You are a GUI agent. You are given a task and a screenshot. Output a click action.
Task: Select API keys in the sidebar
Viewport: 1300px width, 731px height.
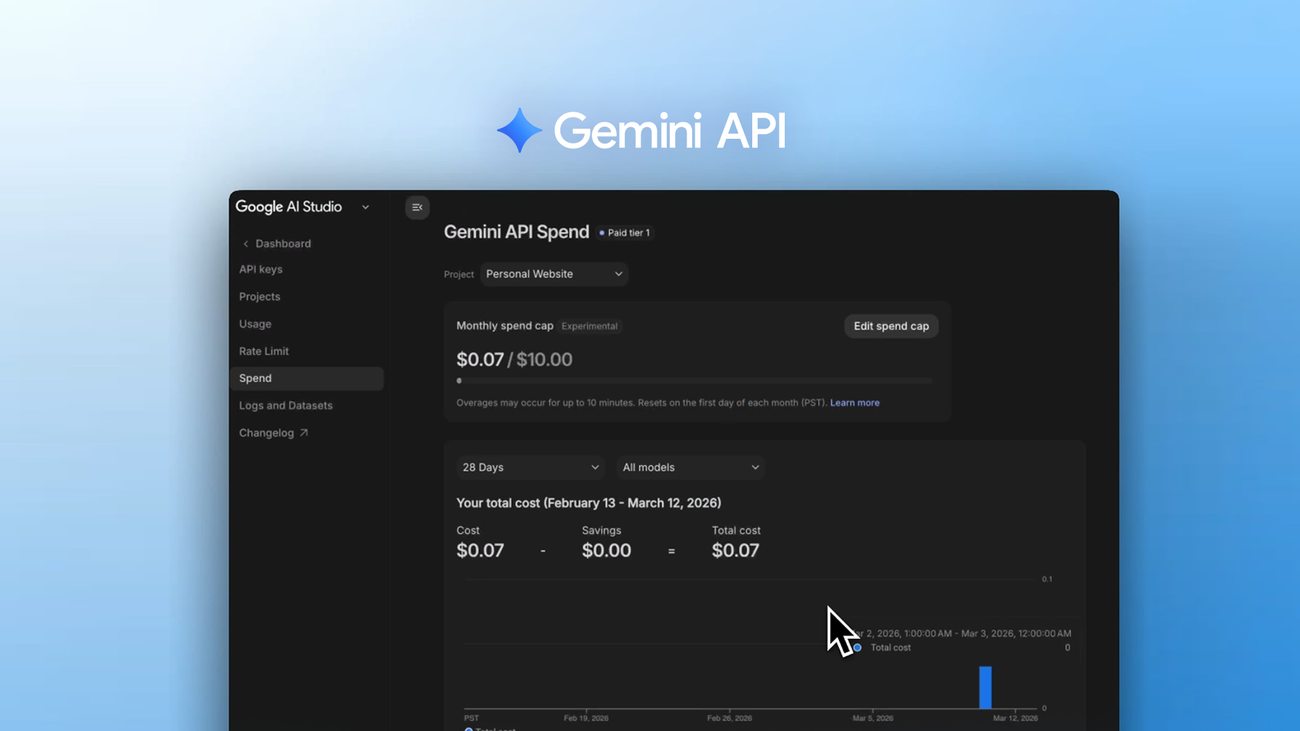(261, 269)
